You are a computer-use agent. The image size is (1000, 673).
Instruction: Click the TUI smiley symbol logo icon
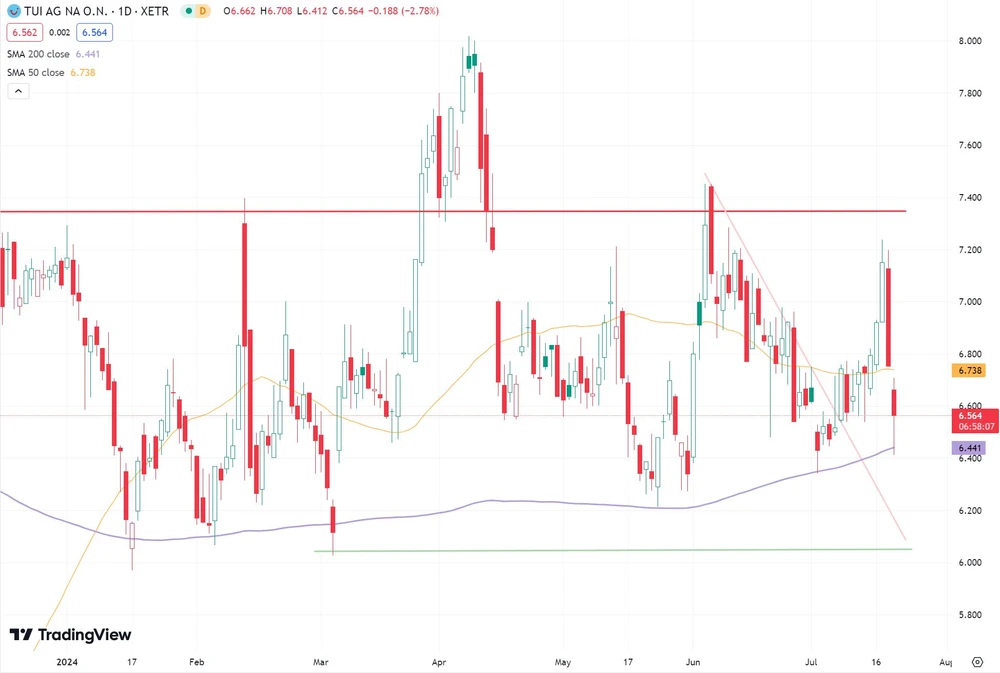pos(14,10)
